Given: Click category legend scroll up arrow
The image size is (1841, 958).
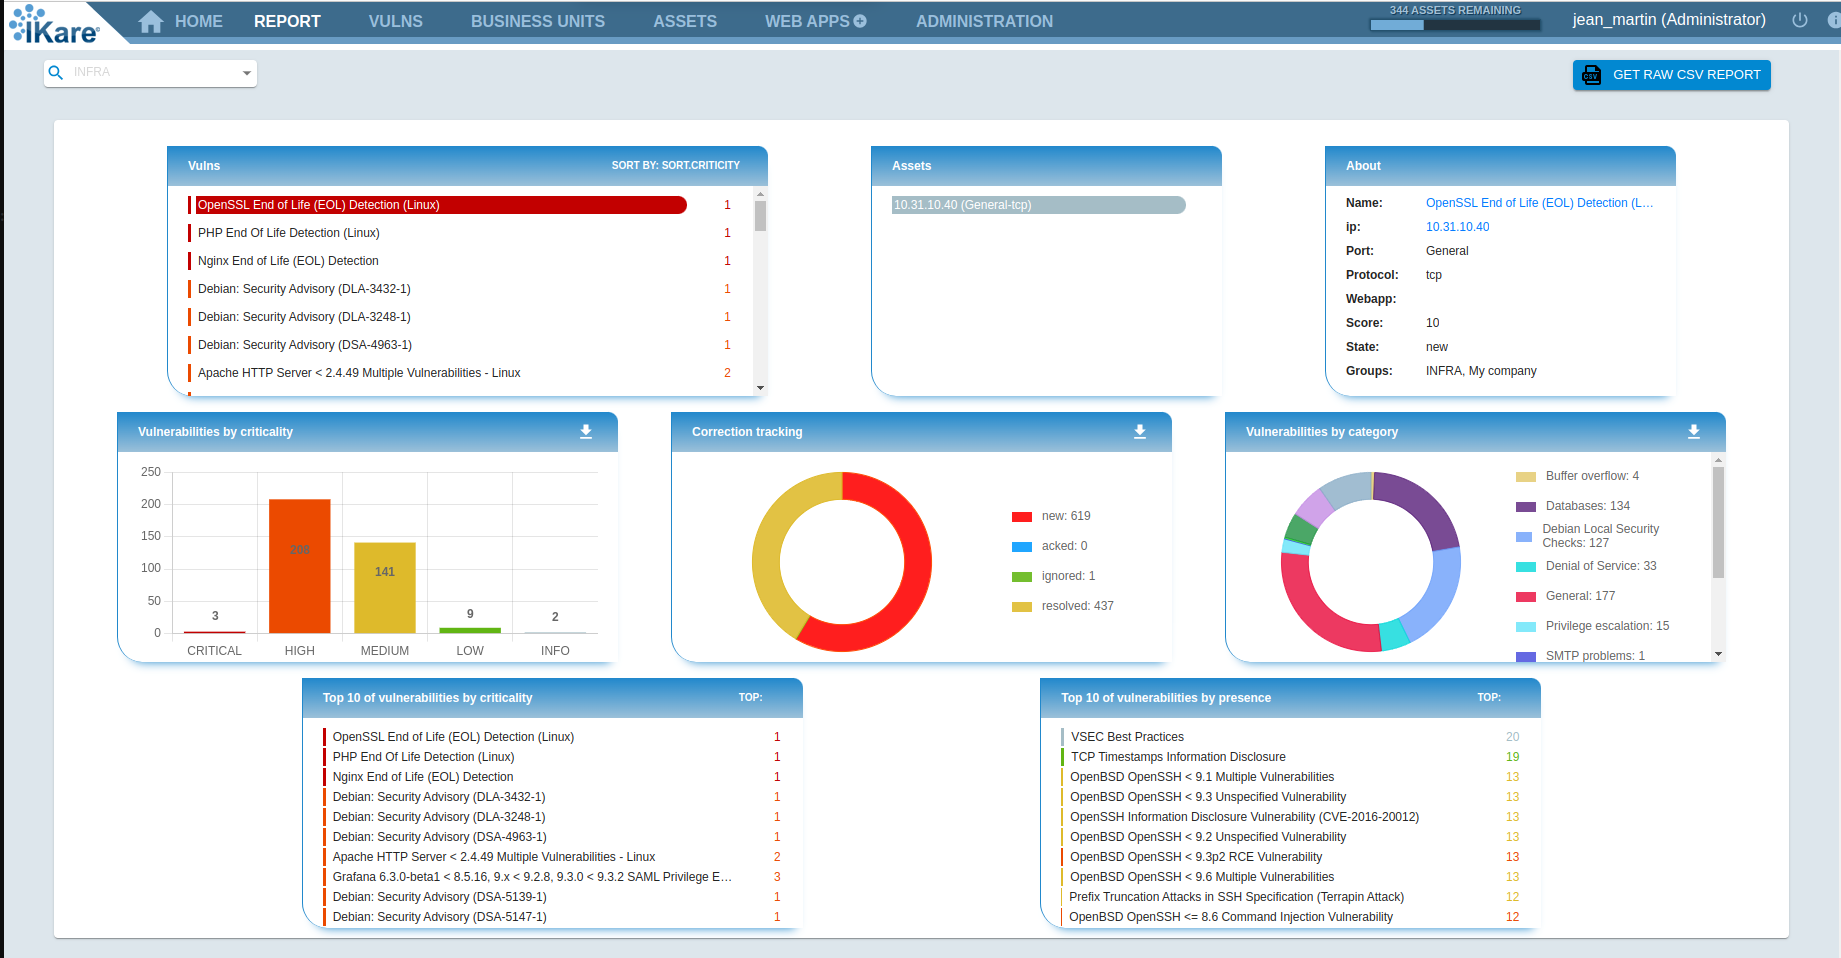Looking at the screenshot, I should click(x=1718, y=461).
